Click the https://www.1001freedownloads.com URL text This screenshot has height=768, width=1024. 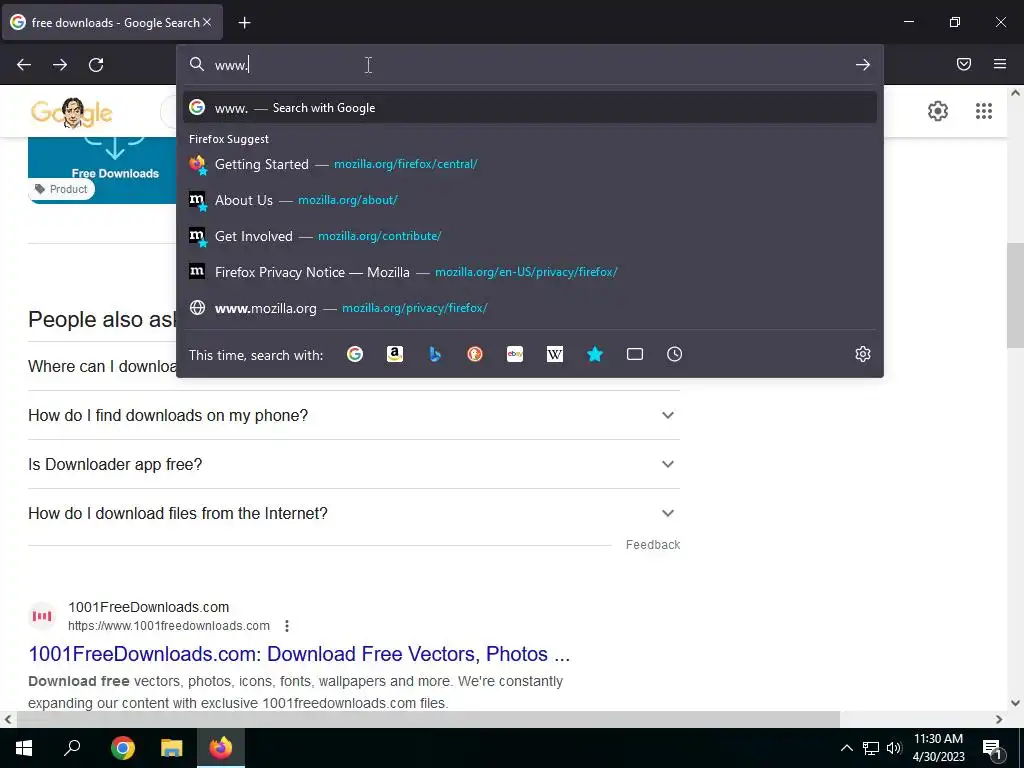168,626
